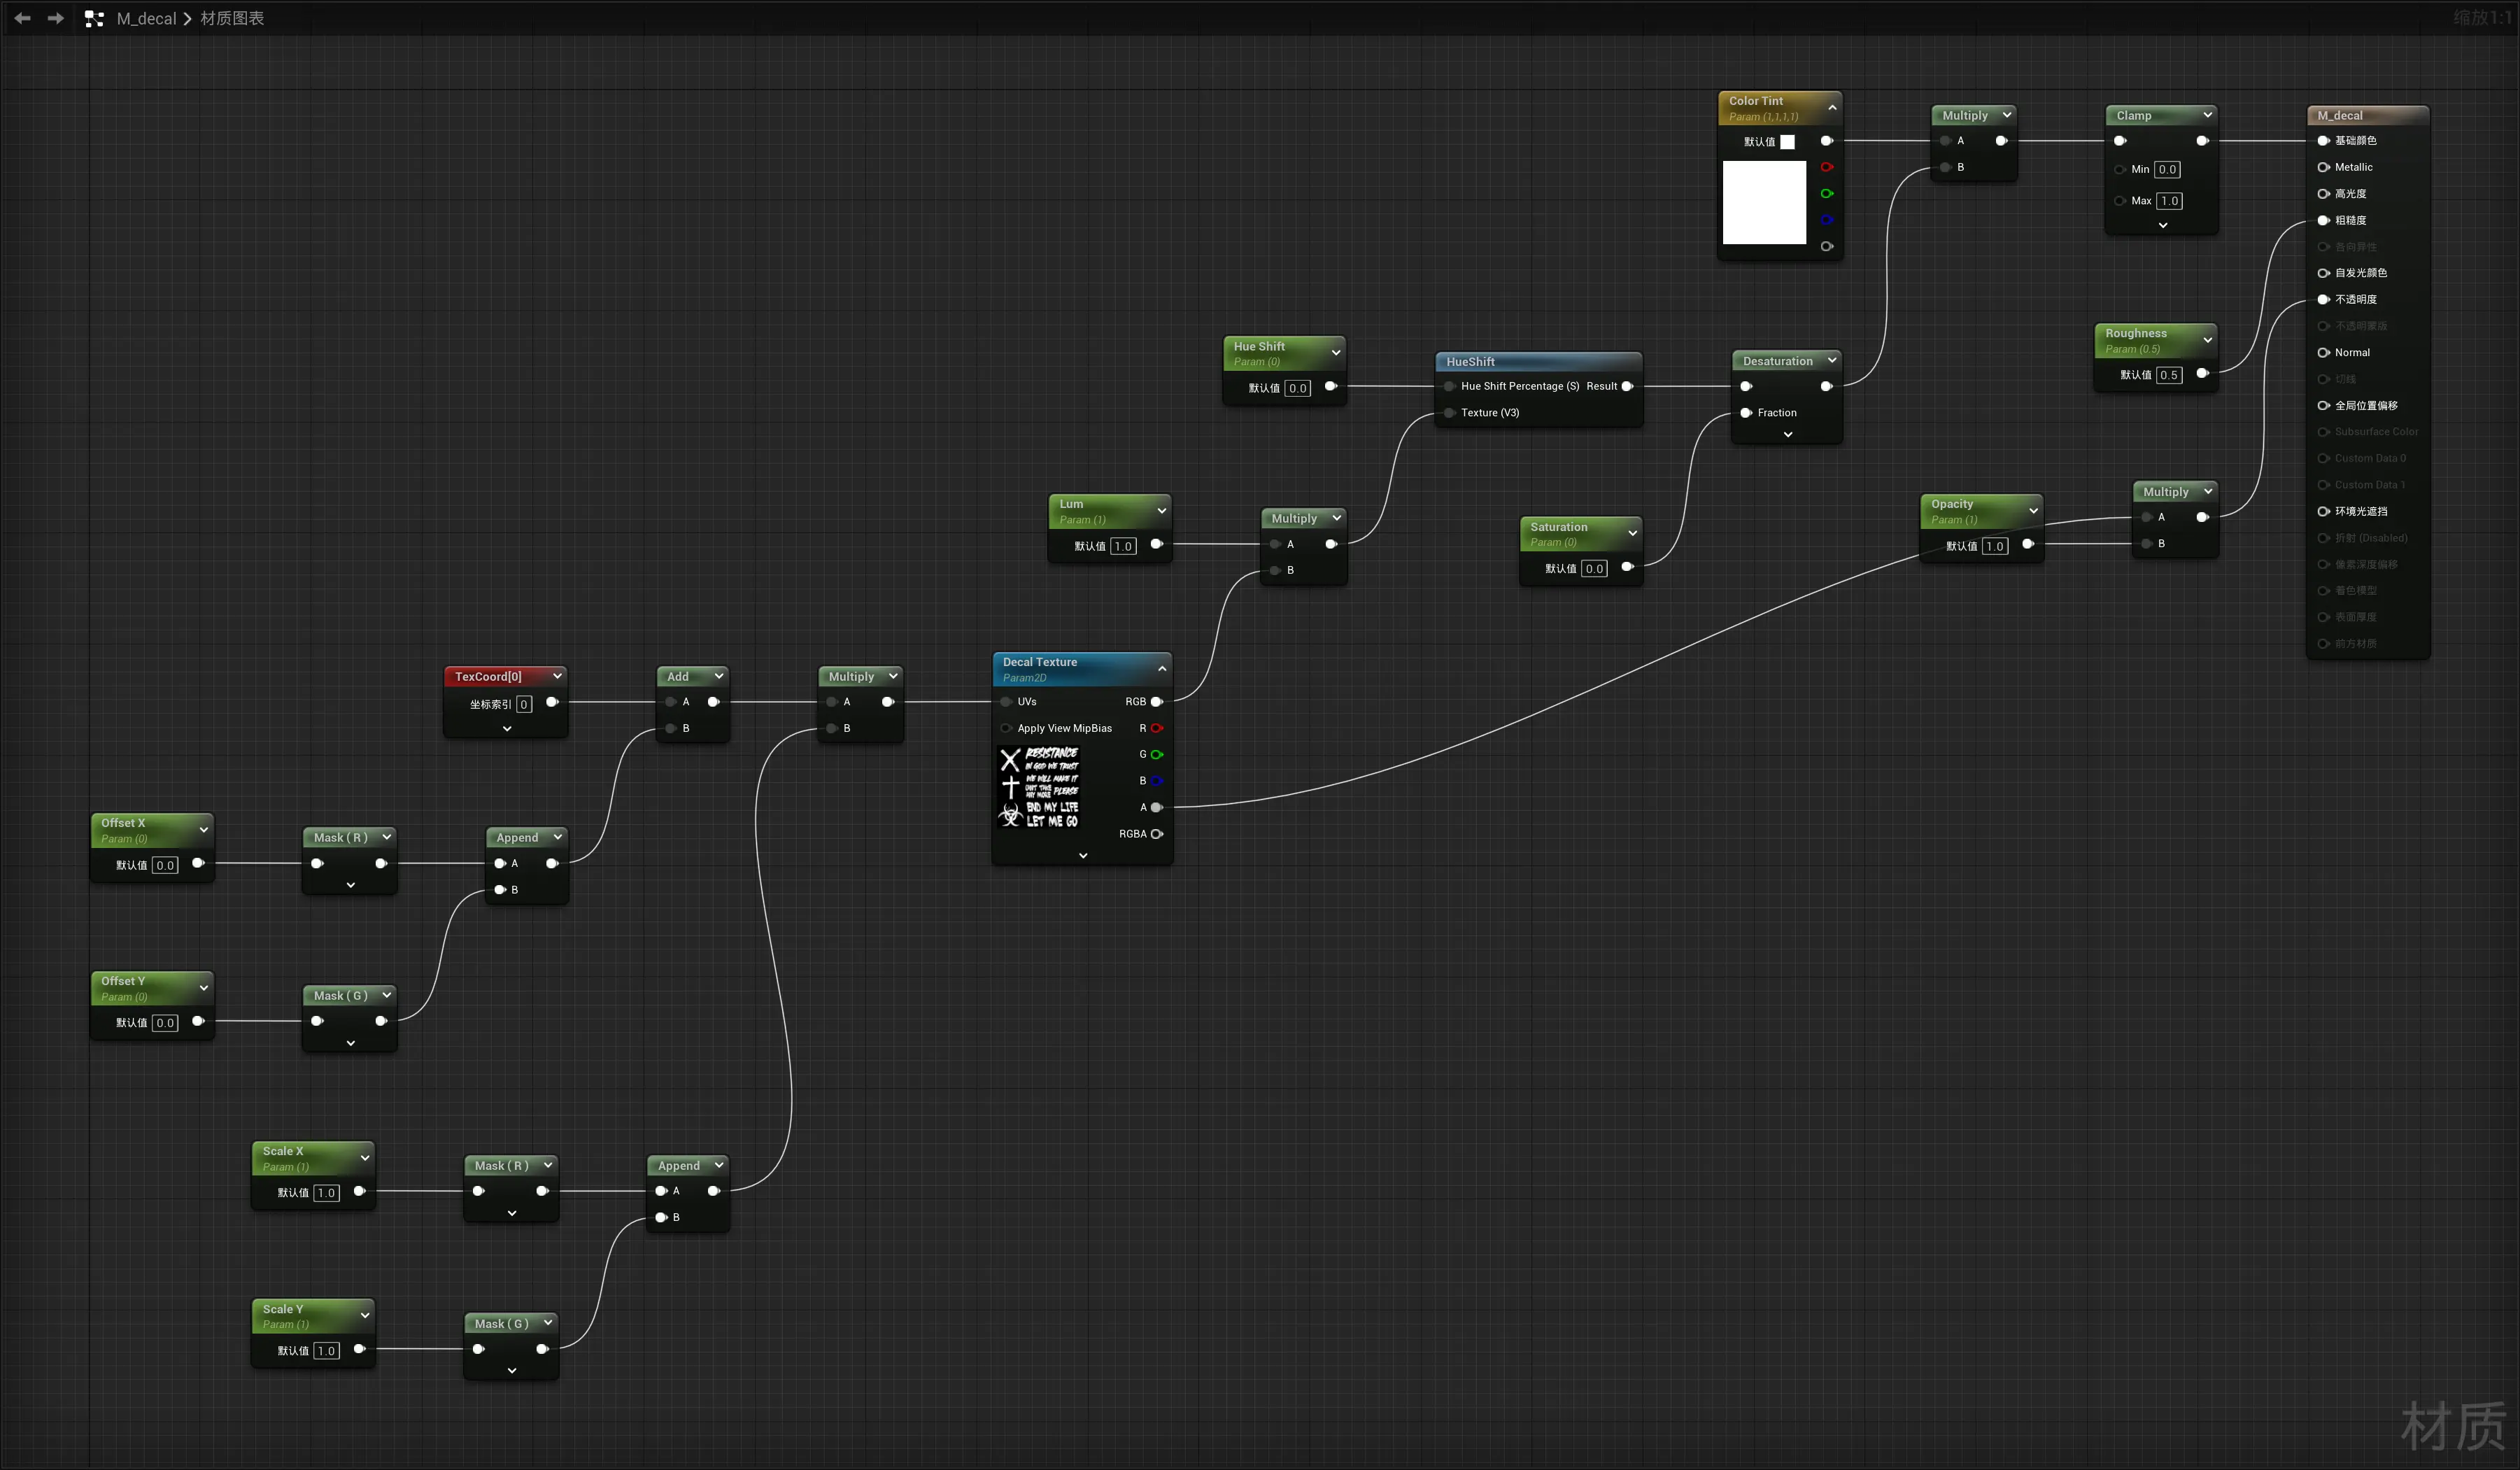Click the HueShift Result output pin
Screen dimensions: 2520x1470
1627,386
